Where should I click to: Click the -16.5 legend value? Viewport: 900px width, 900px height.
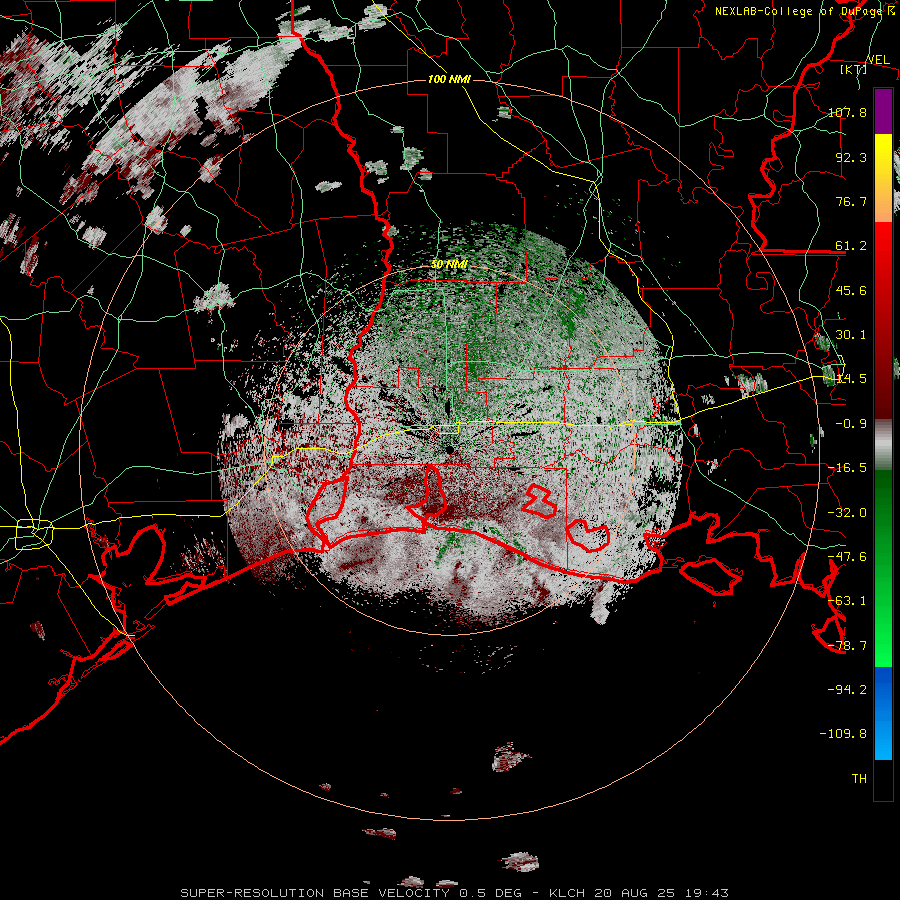pyautogui.click(x=847, y=468)
